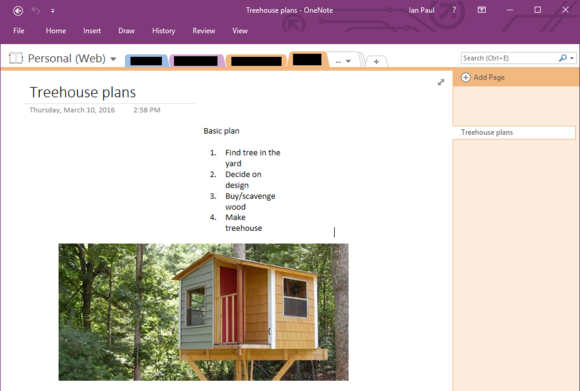The width and height of the screenshot is (580, 391).
Task: Expand the Personal (Web) notebook dropdown
Action: click(113, 59)
